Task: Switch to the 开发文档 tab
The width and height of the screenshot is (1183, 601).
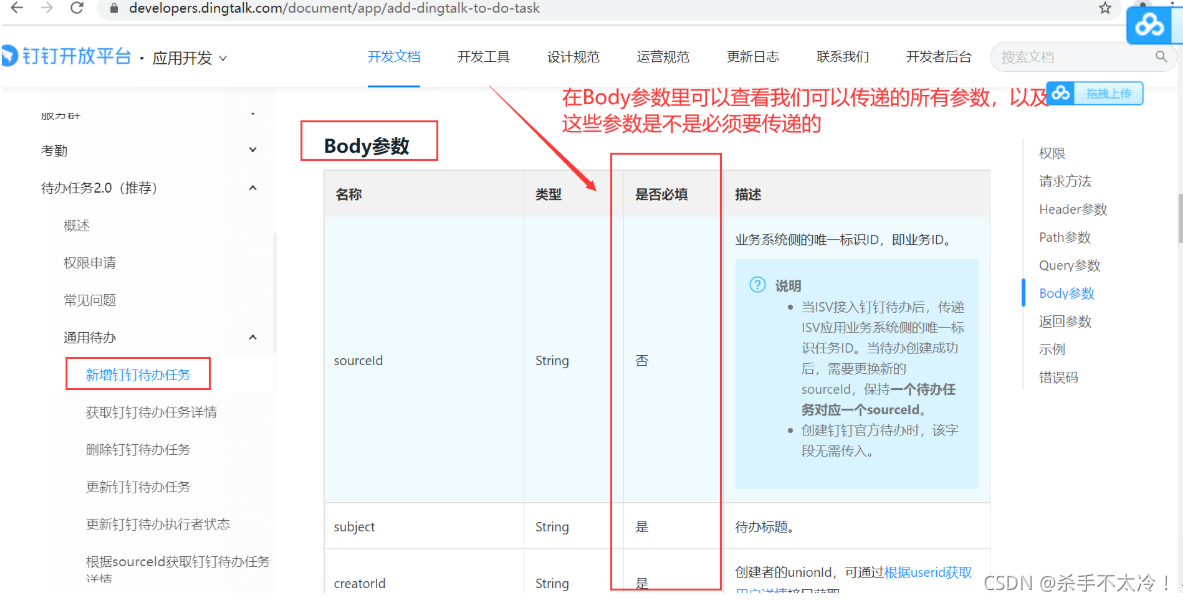Action: (394, 57)
